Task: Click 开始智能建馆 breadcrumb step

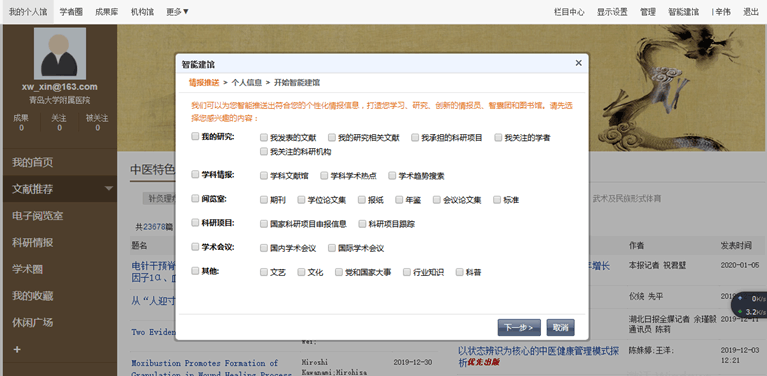Action: coord(297,83)
